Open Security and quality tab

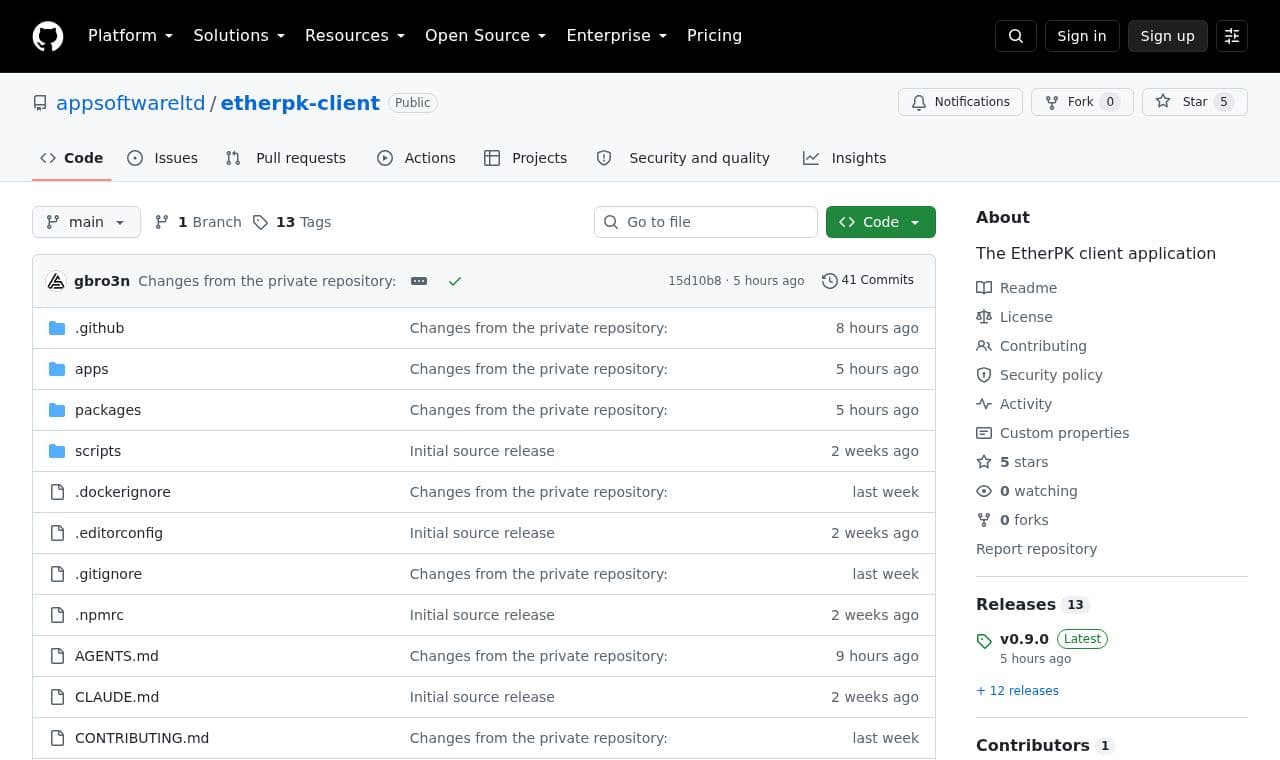pos(683,158)
